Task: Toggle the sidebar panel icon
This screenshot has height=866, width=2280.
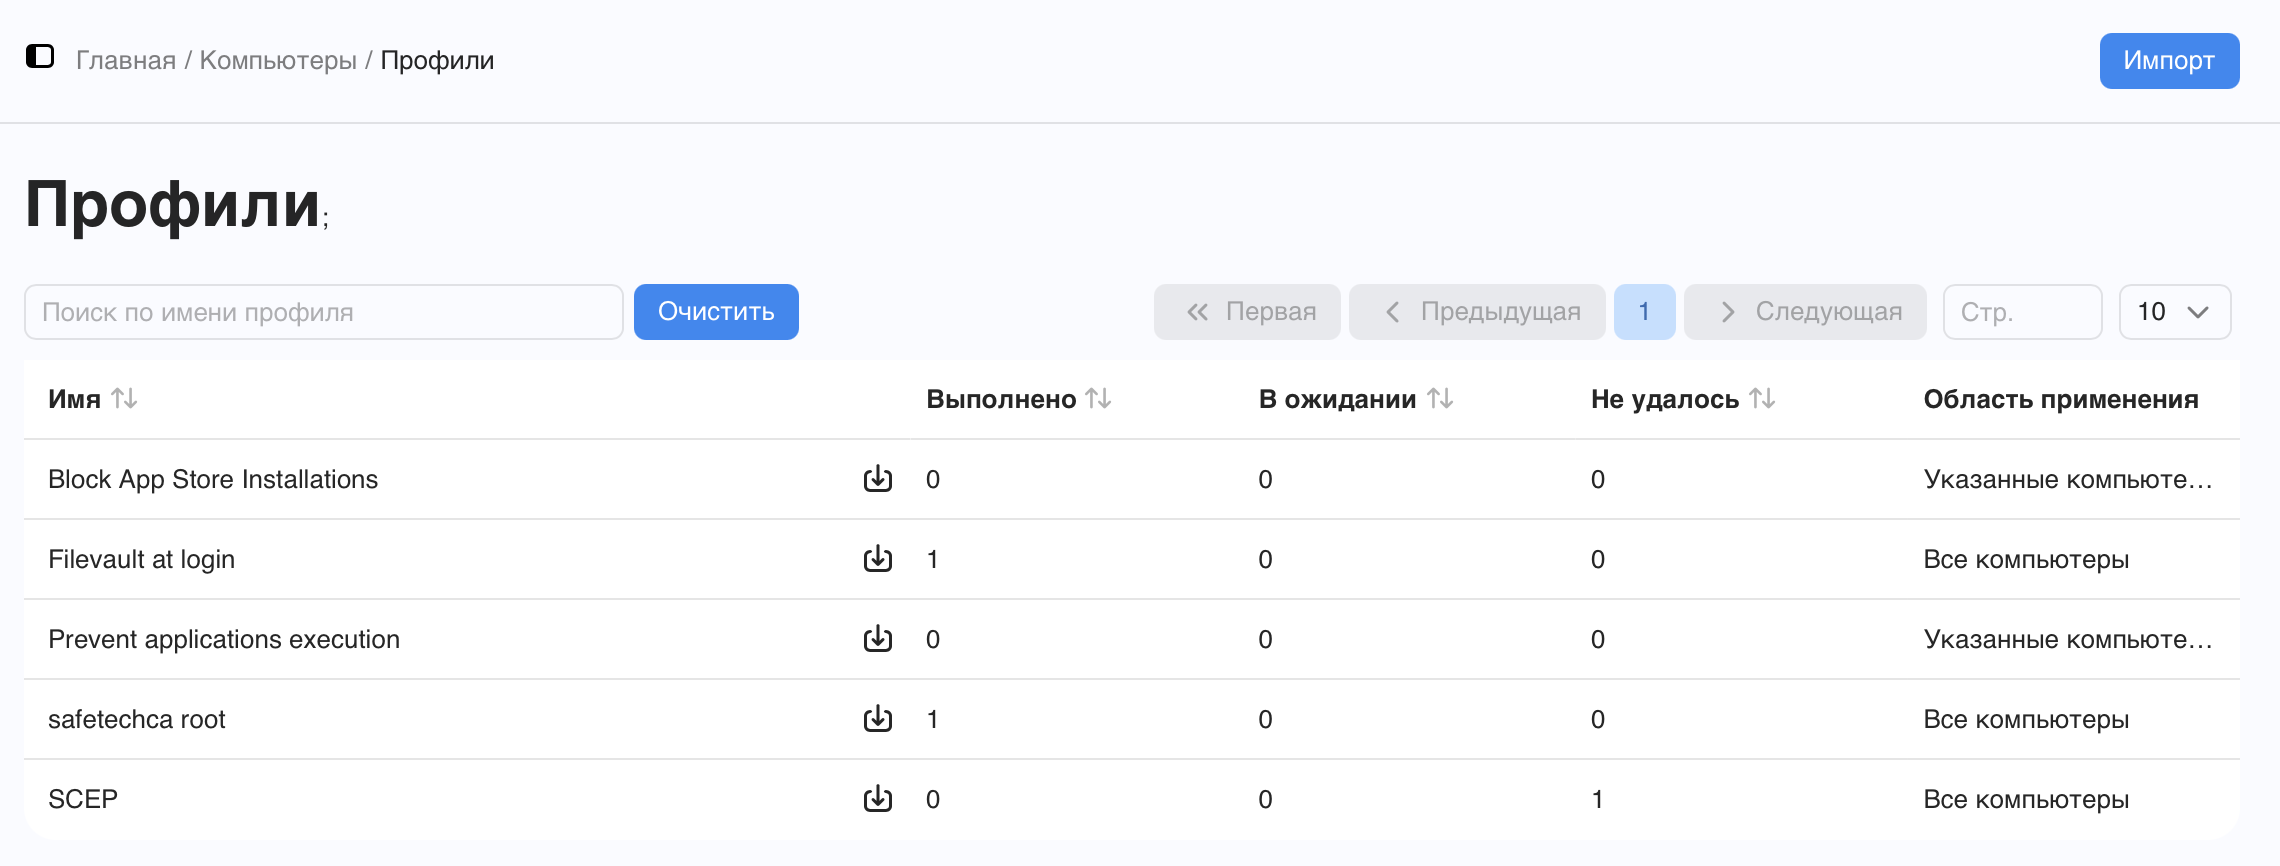Action: click(40, 57)
